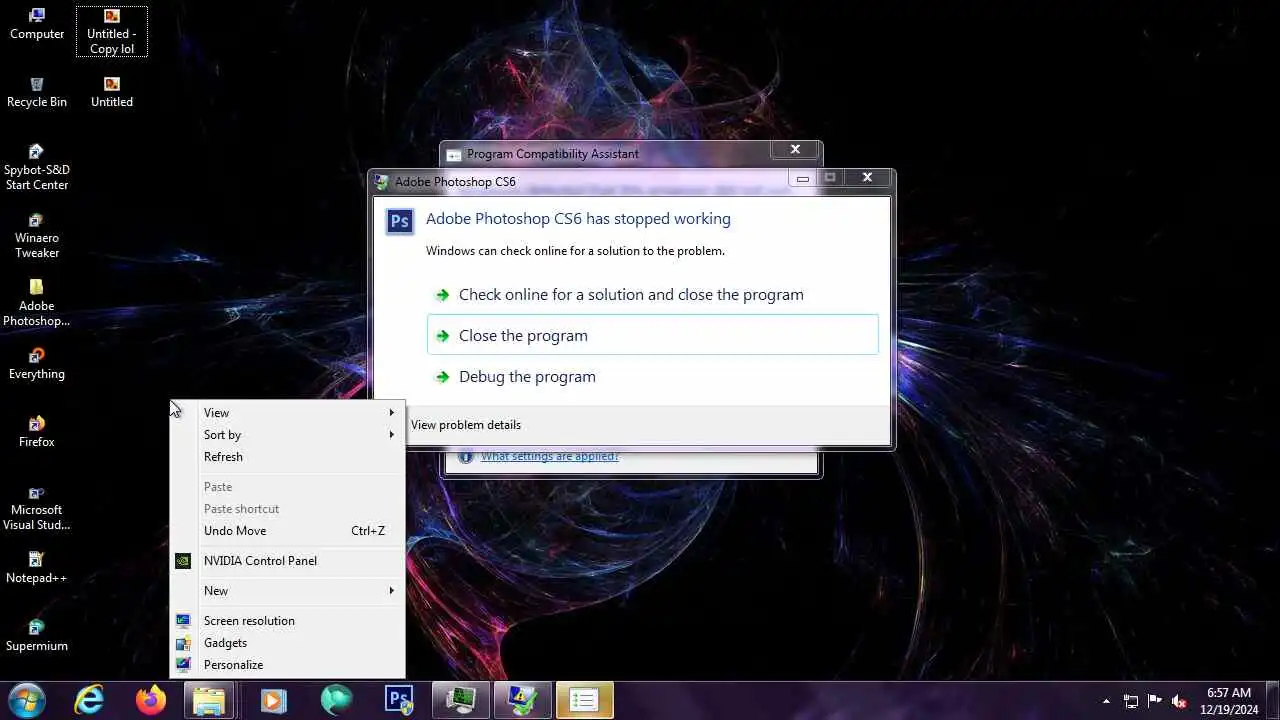Image resolution: width=1280 pixels, height=720 pixels.
Task: Choose Refresh in the context menu
Action: pos(288,457)
